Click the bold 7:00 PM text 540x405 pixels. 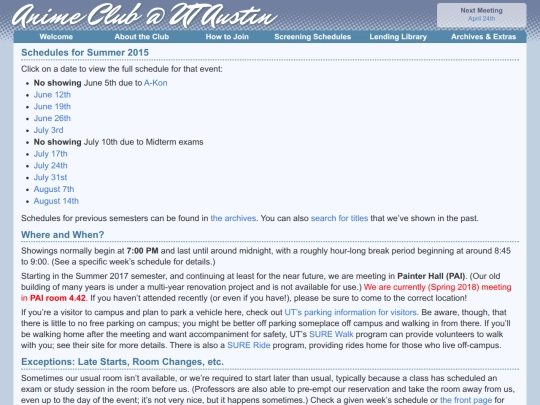click(x=142, y=251)
